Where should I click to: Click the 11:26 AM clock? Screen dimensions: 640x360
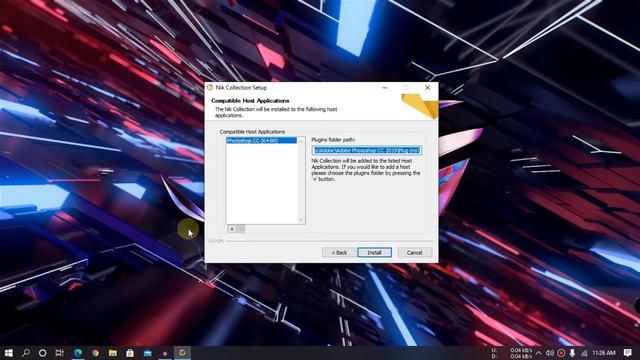(x=604, y=353)
